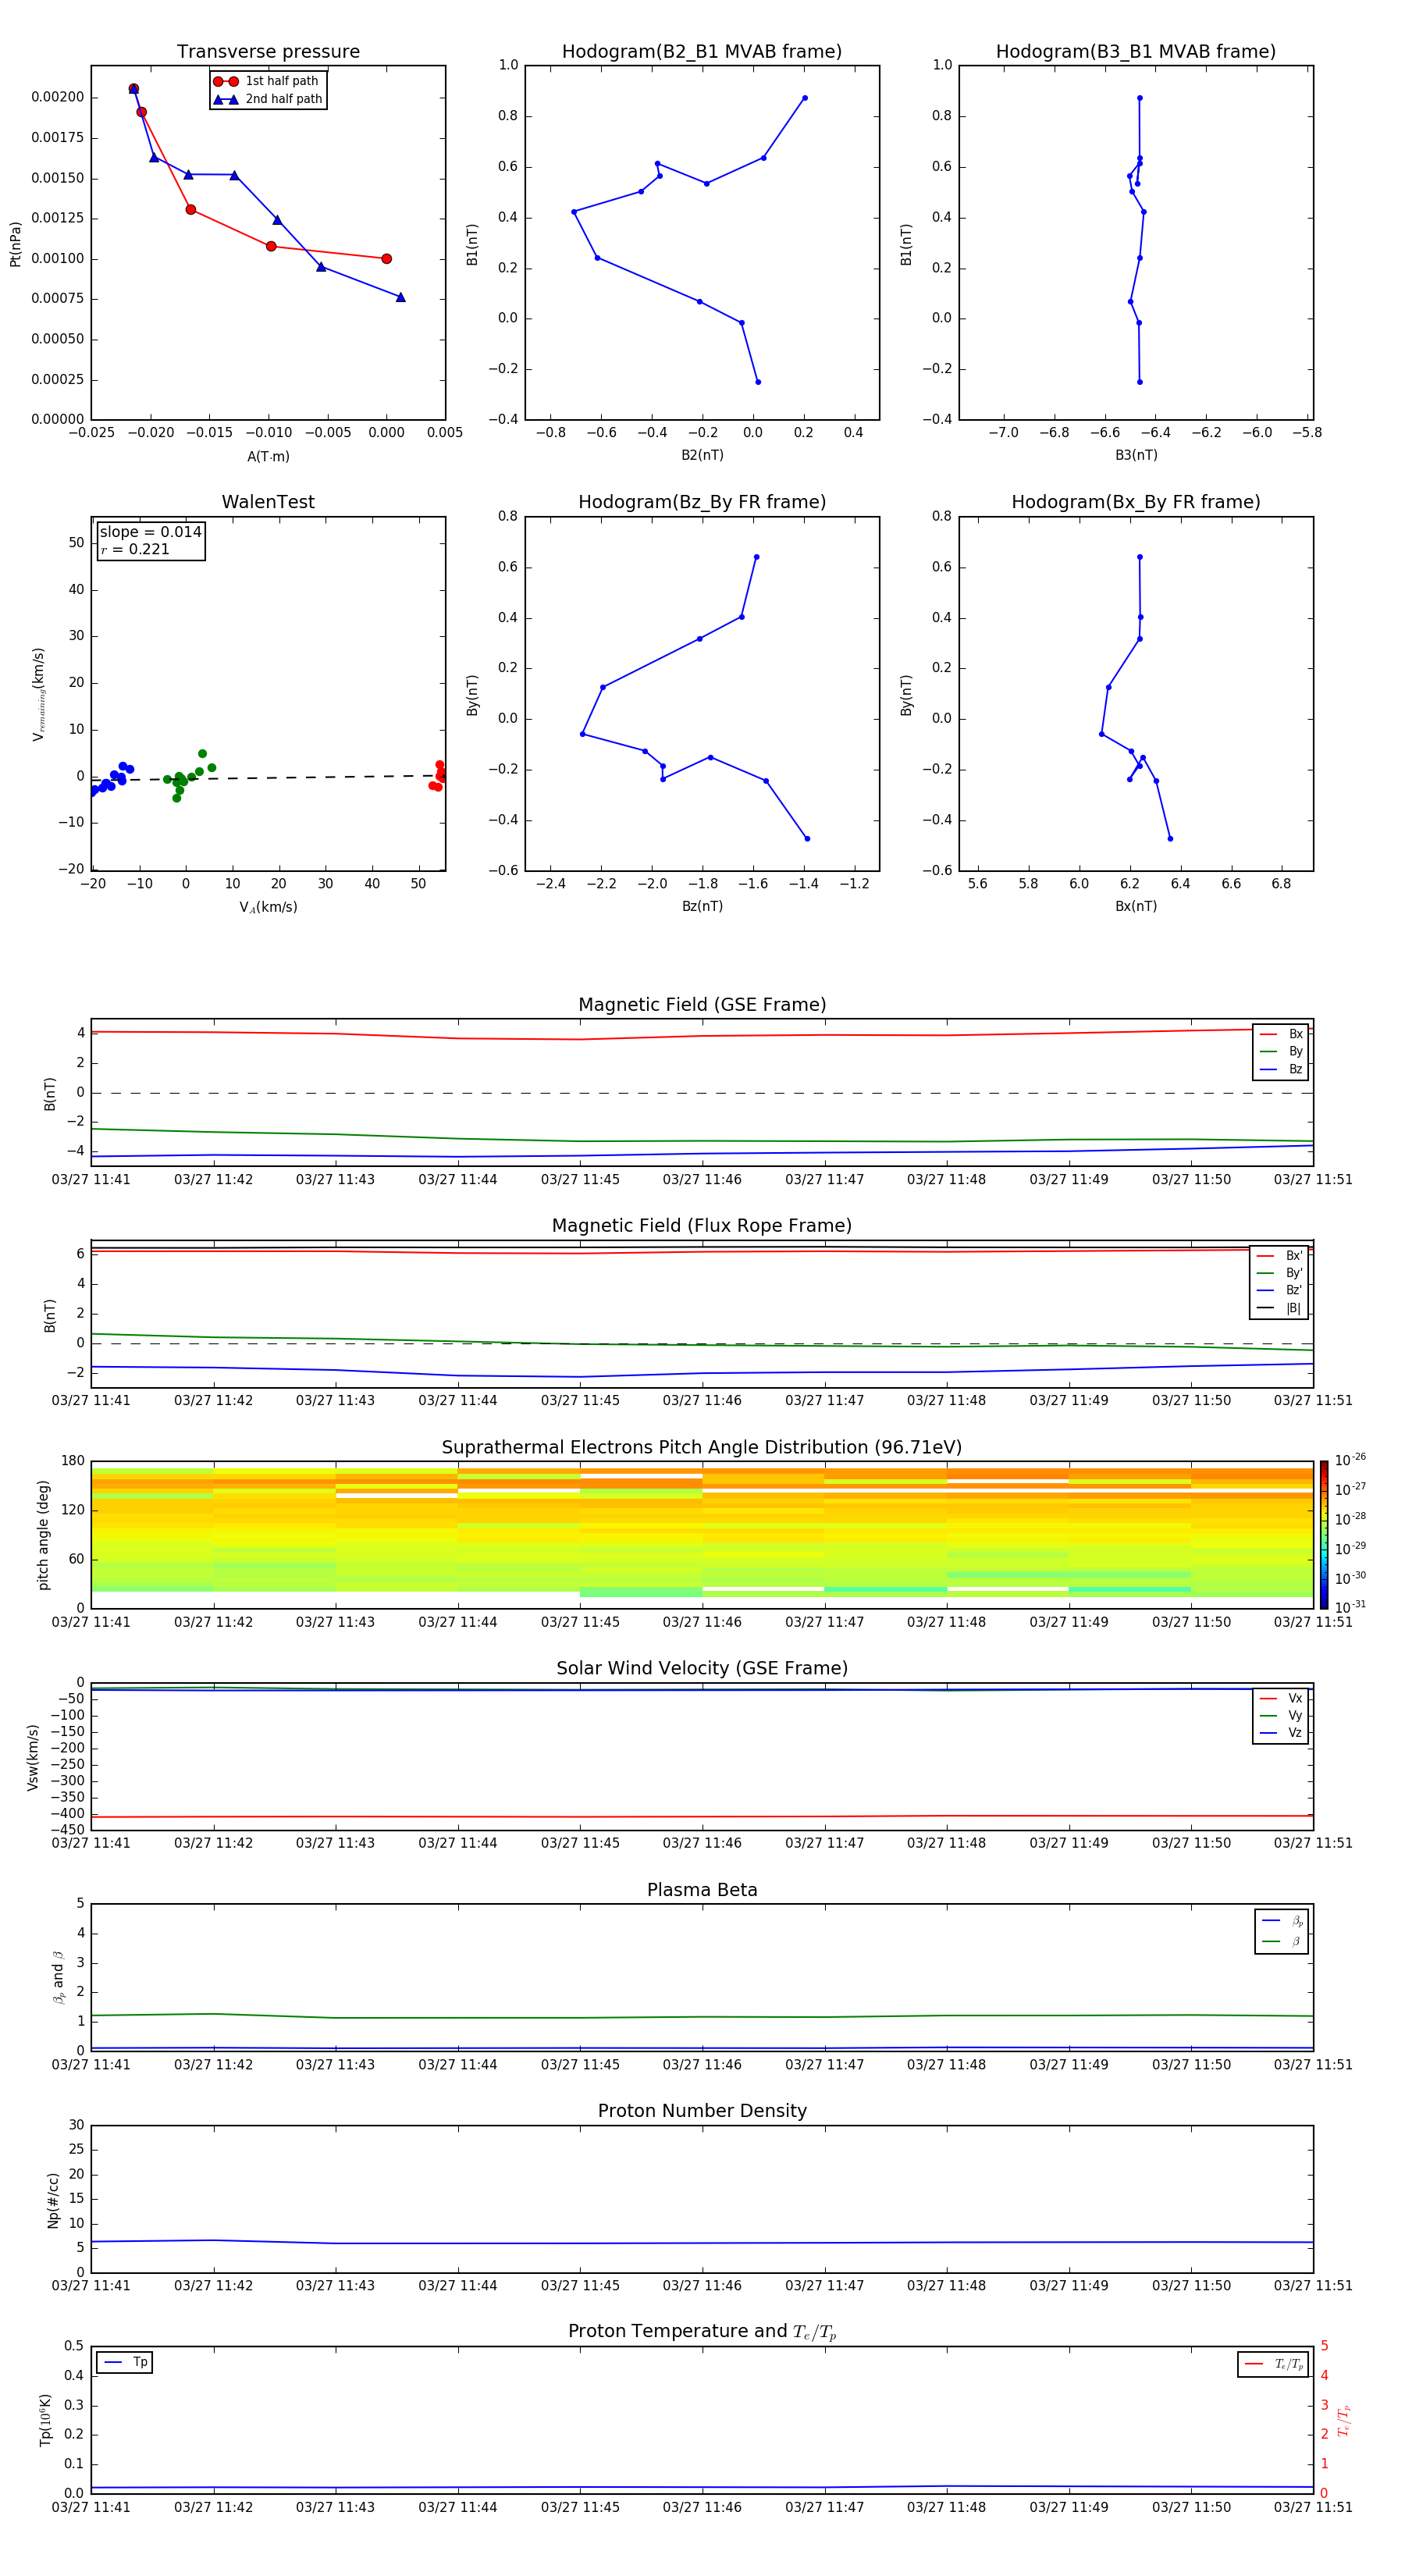Click the 'WalenTest' plot title
Screen dimensions: 1405x2576
point(268,502)
